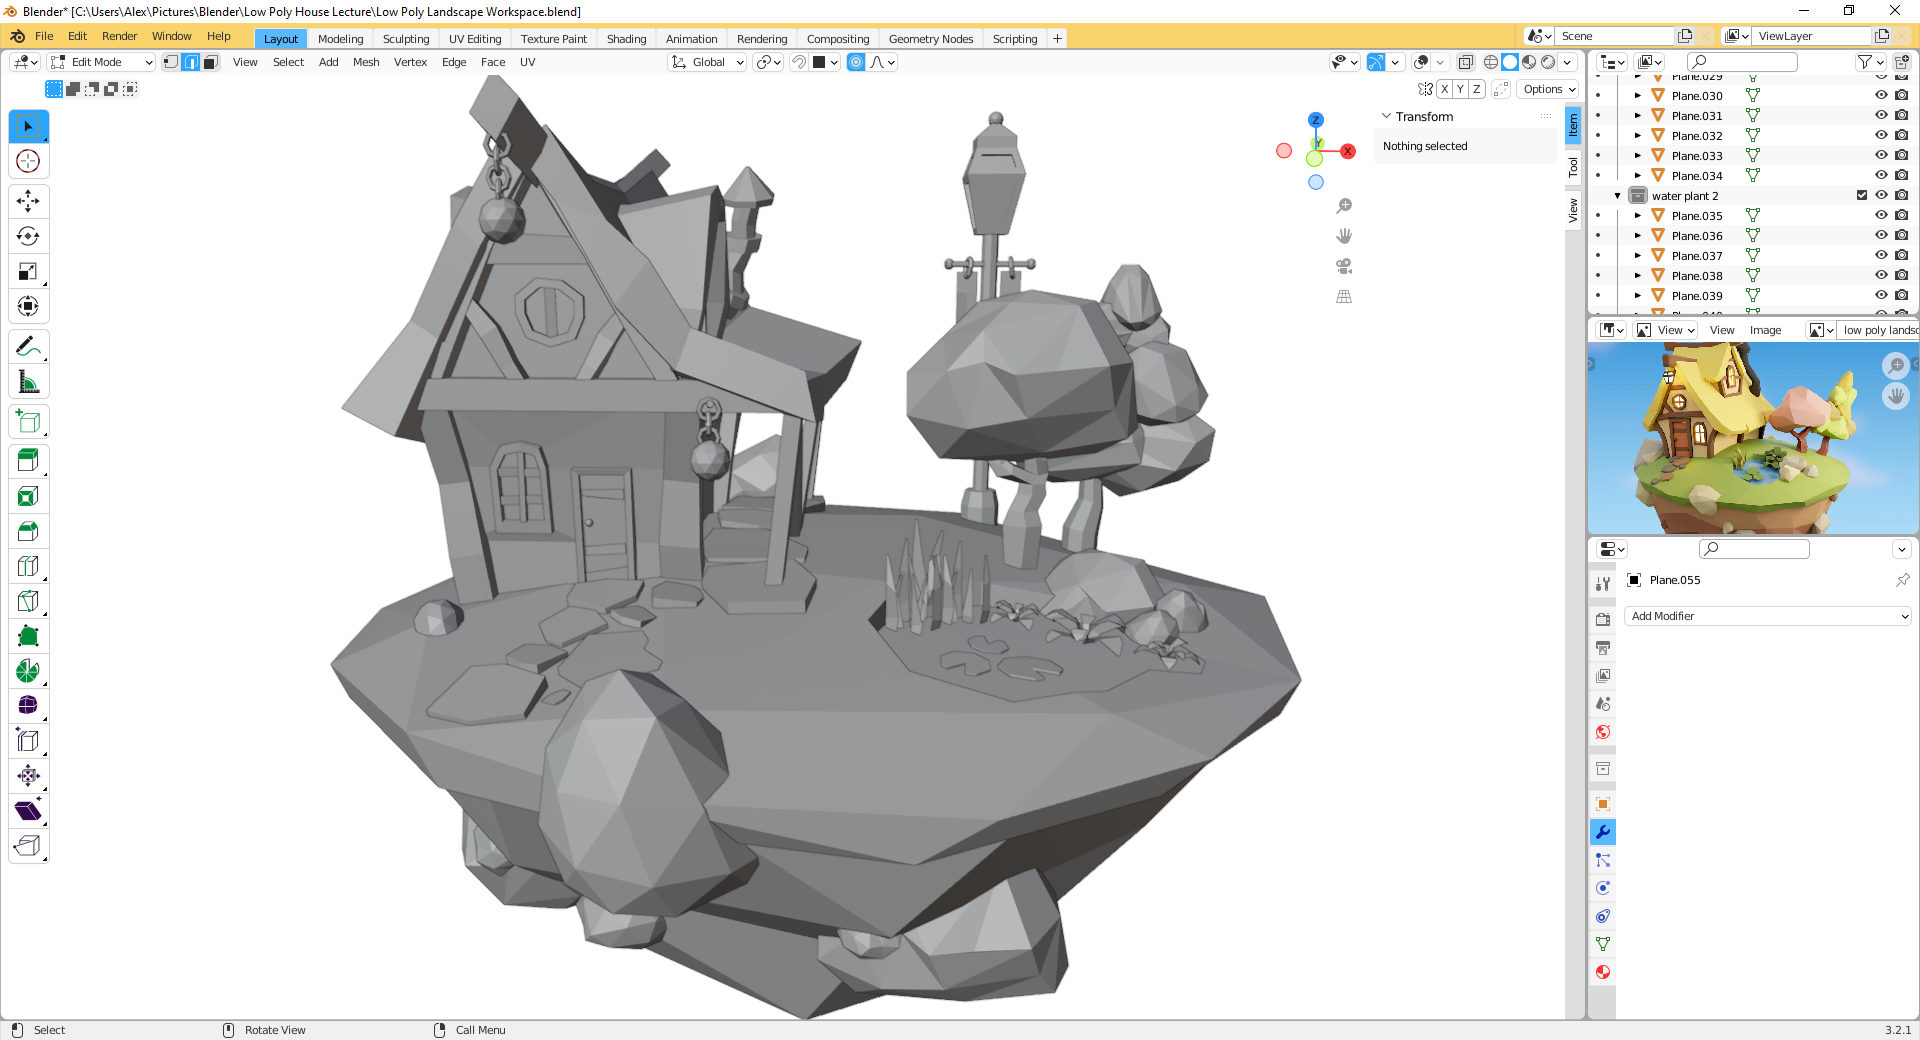Select the Cursor tool in the toolbar
The image size is (1920, 1040).
28,161
